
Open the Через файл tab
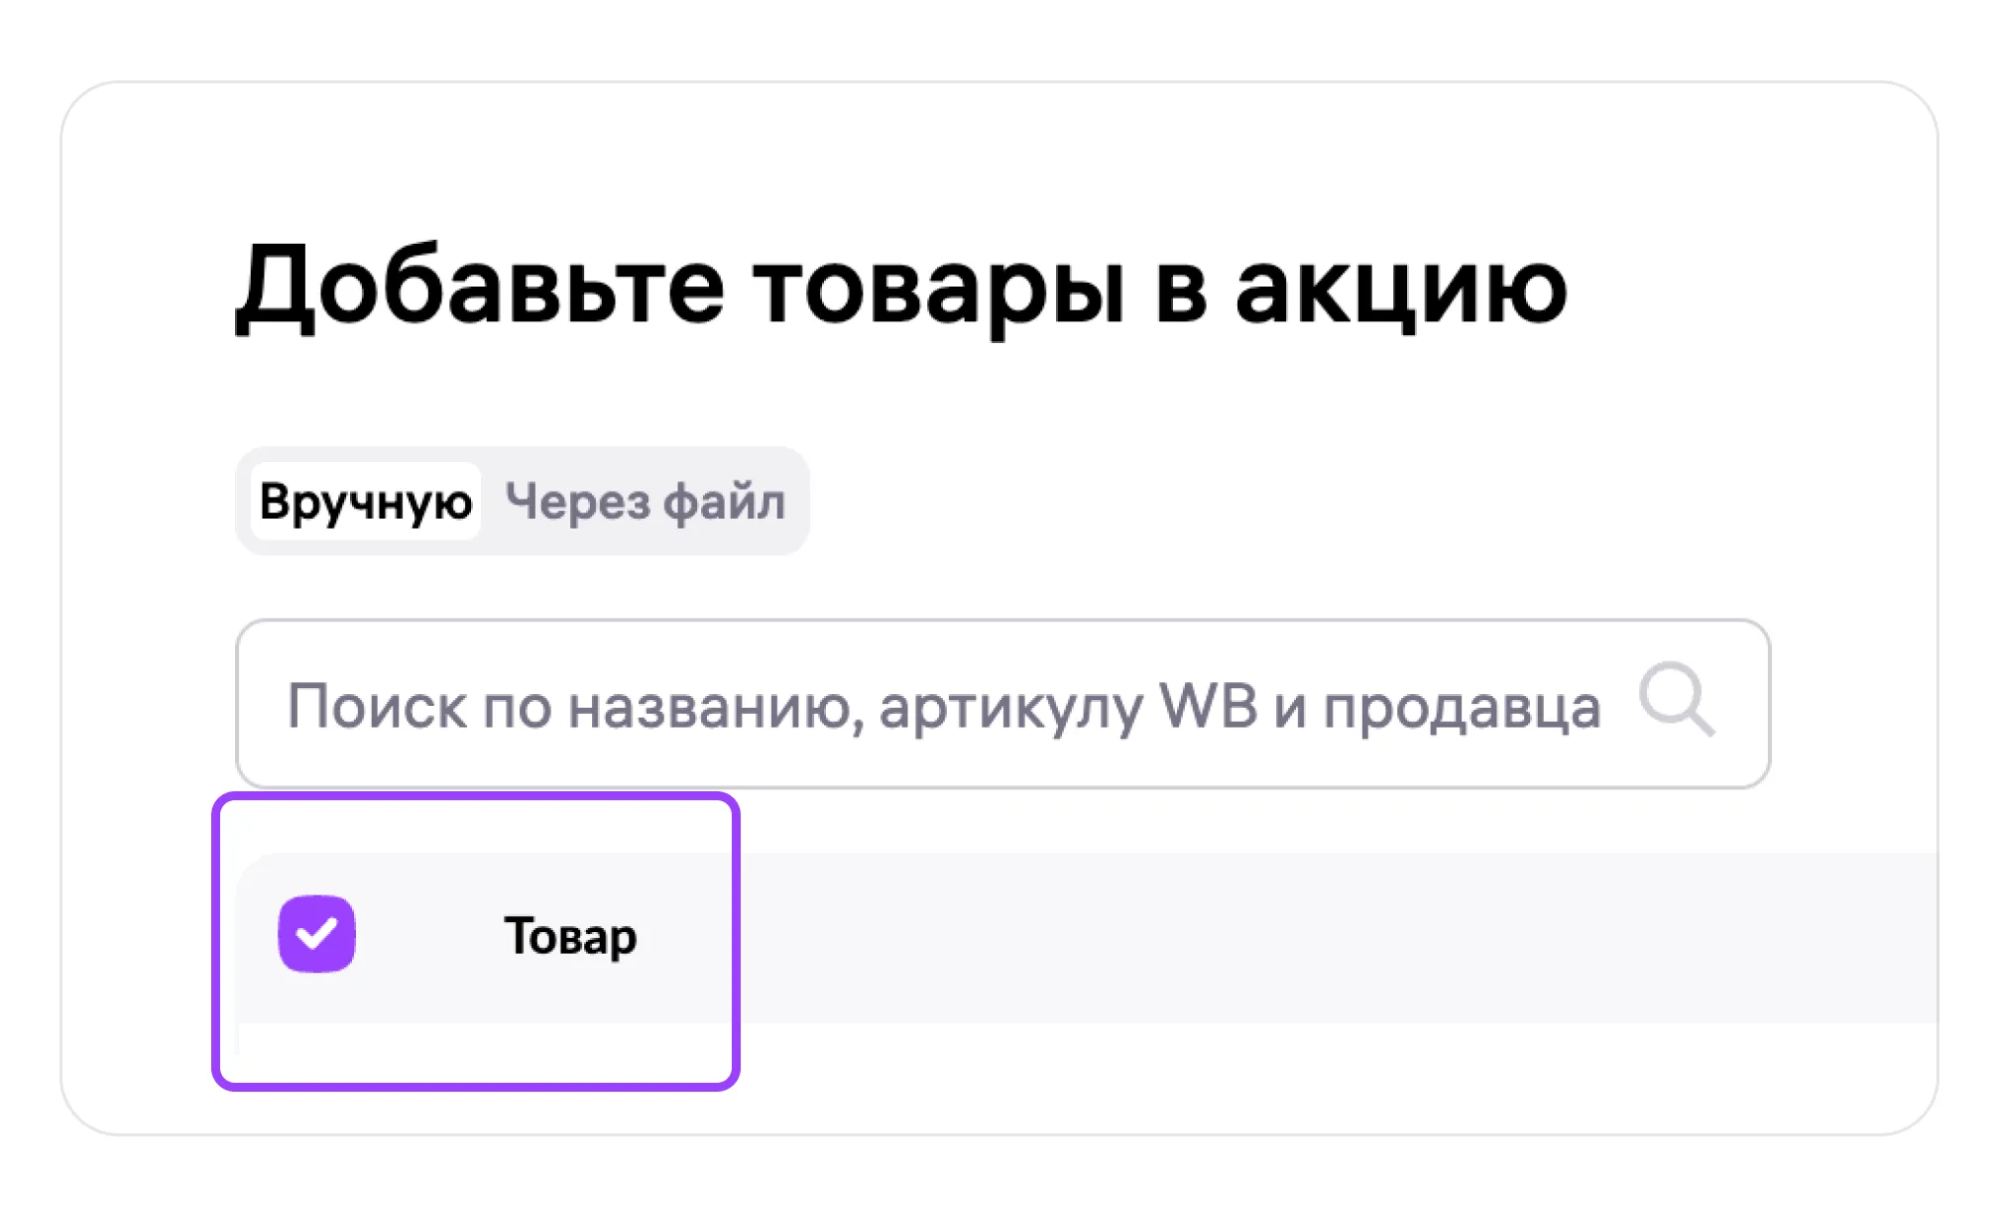coord(645,501)
